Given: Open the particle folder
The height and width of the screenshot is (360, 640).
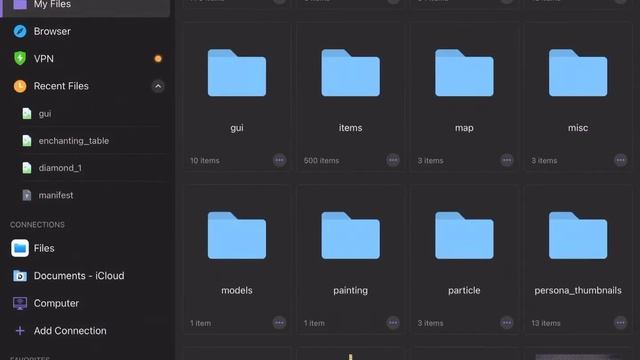Looking at the screenshot, I should coord(464,259).
